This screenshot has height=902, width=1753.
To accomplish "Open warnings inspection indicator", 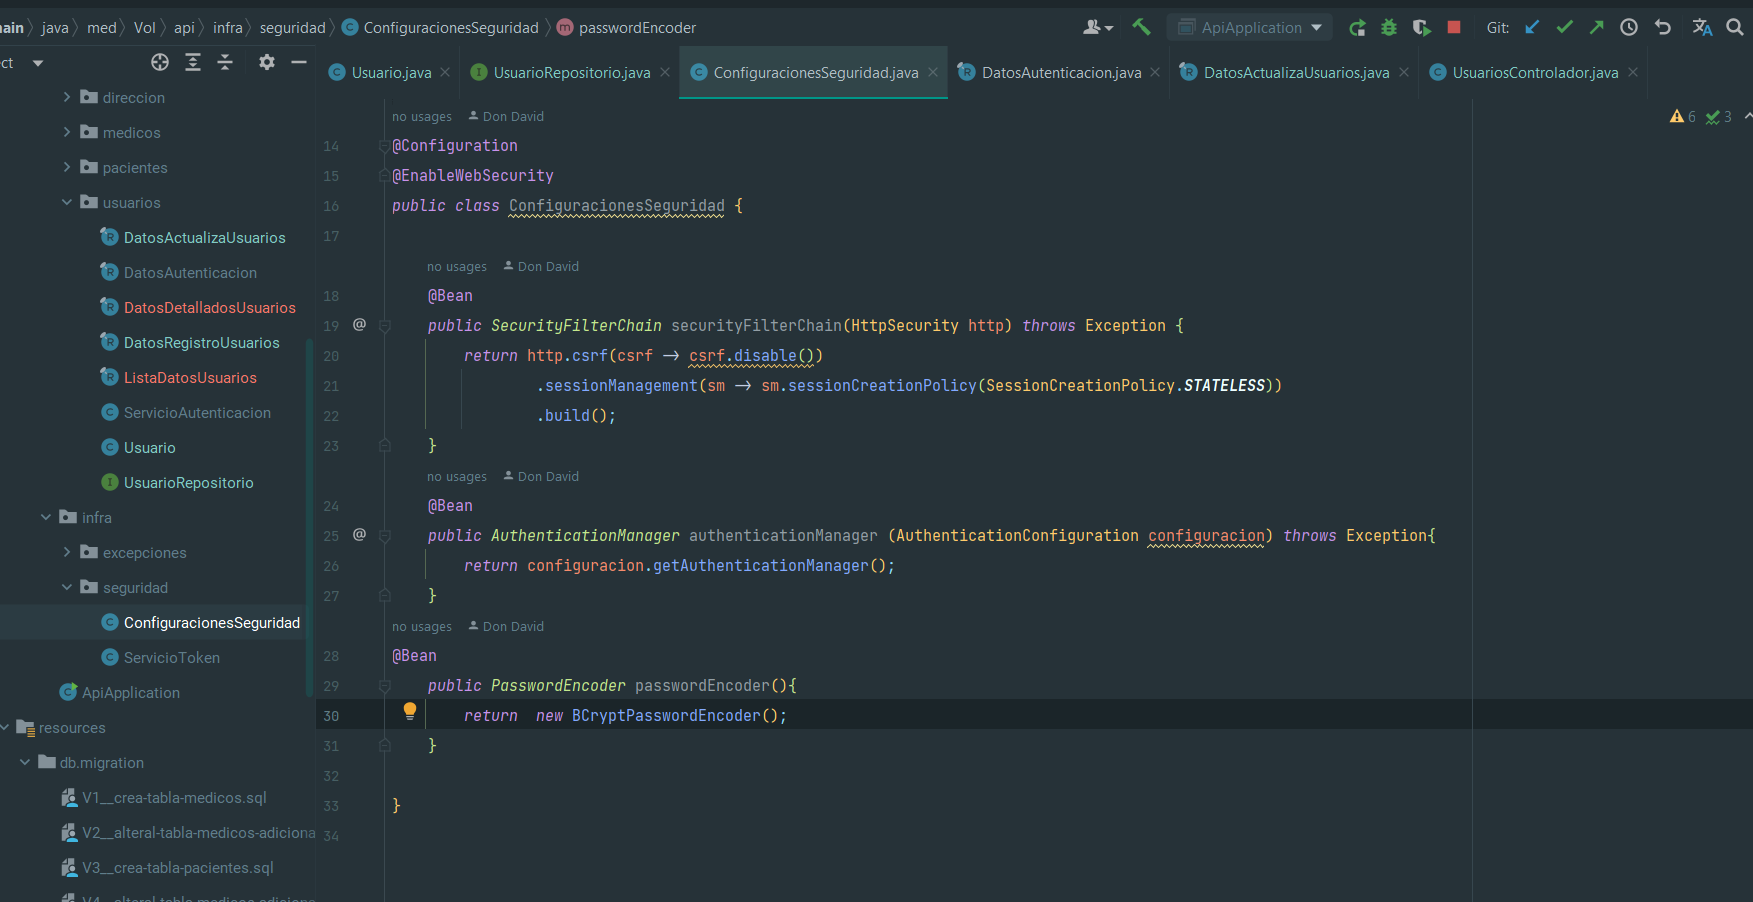I will pos(1683,117).
